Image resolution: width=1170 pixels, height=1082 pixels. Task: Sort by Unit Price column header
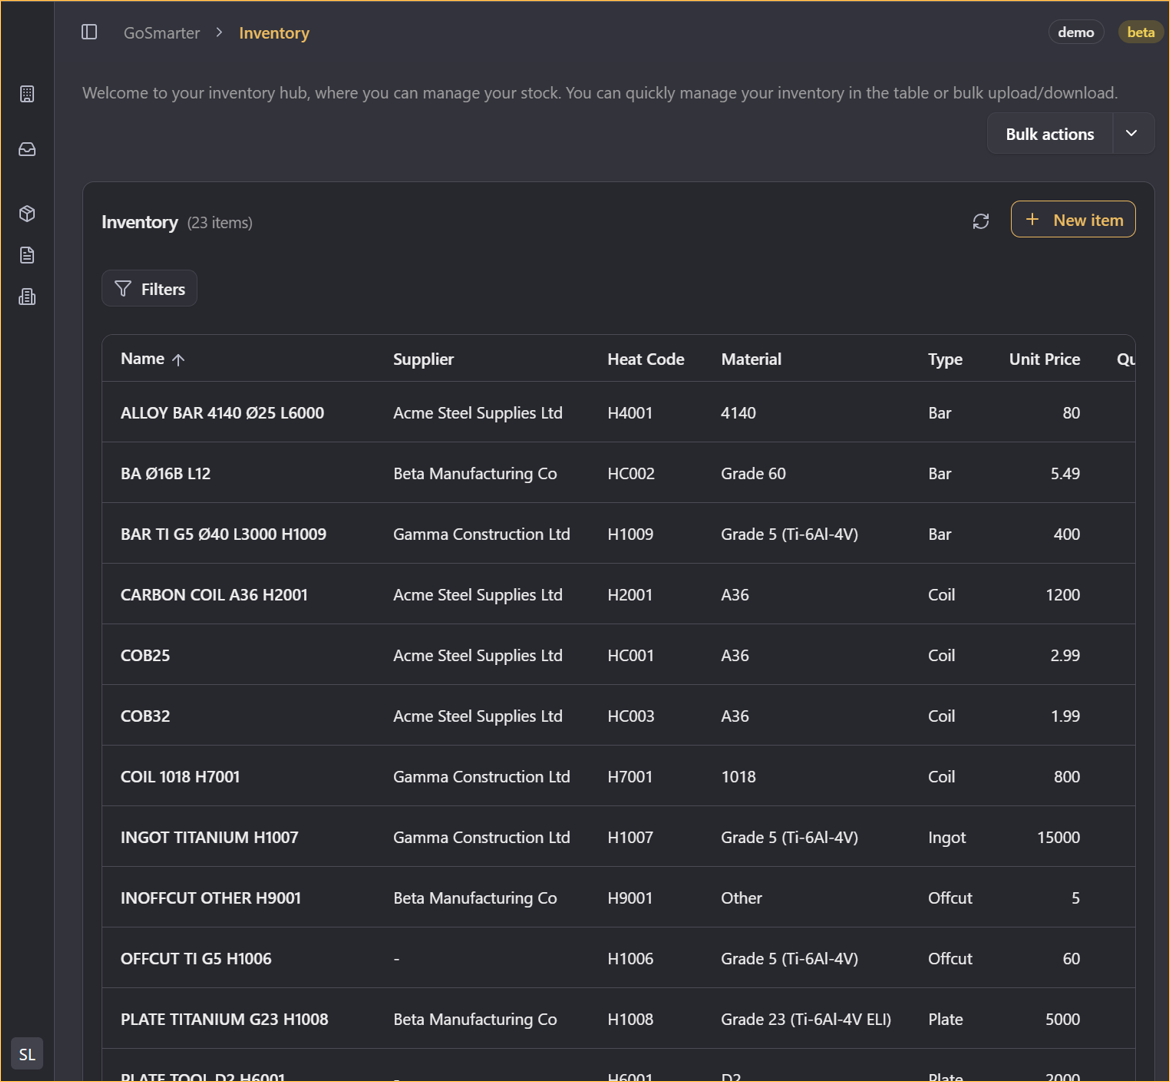(1044, 359)
